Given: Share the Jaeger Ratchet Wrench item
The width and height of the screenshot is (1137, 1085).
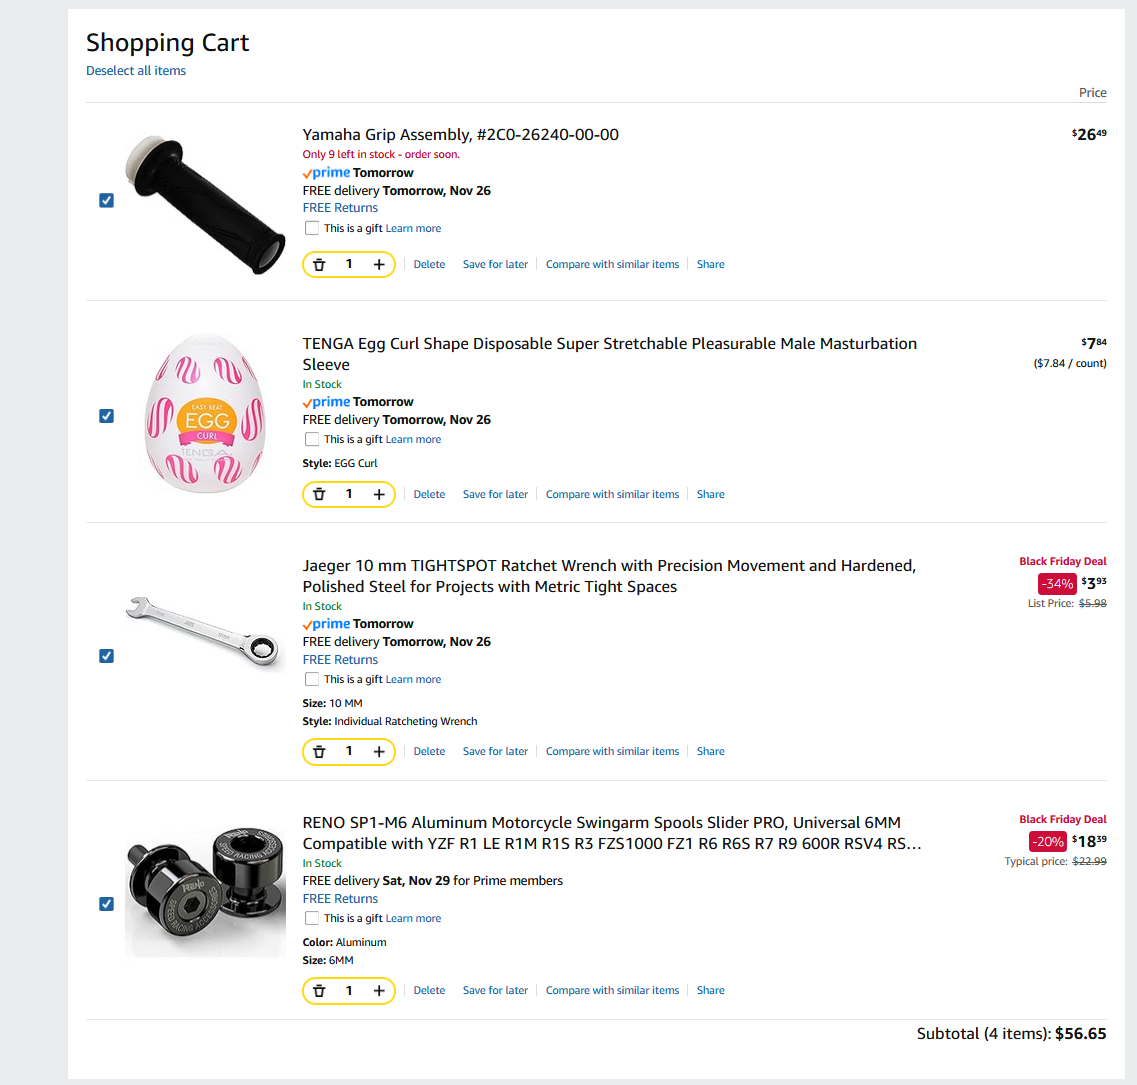Looking at the screenshot, I should tap(711, 752).
